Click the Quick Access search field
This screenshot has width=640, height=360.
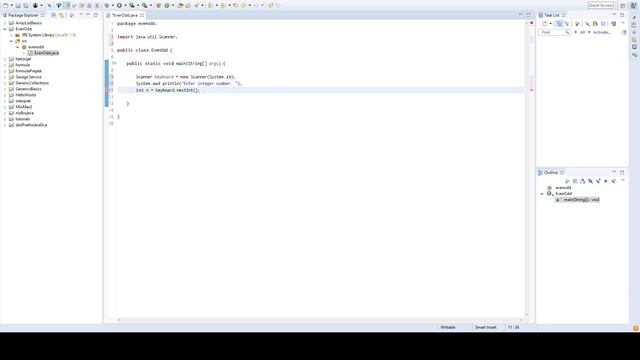(x=600, y=5)
